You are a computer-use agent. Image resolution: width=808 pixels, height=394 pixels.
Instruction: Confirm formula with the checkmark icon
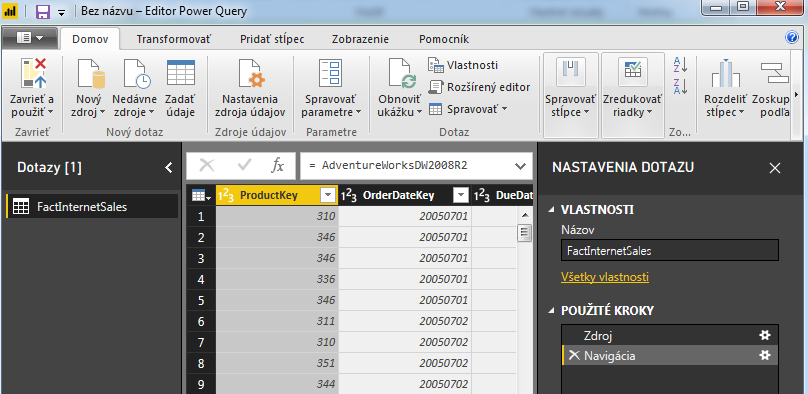pos(244,165)
